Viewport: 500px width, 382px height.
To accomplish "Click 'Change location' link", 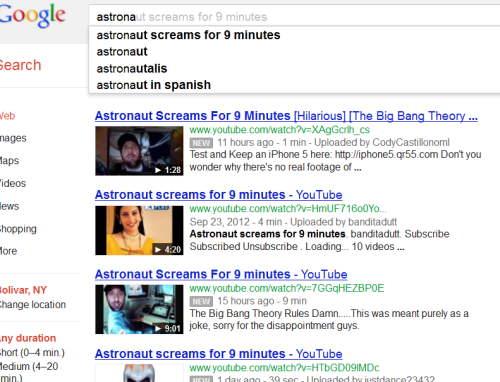I will pyautogui.click(x=33, y=305).
